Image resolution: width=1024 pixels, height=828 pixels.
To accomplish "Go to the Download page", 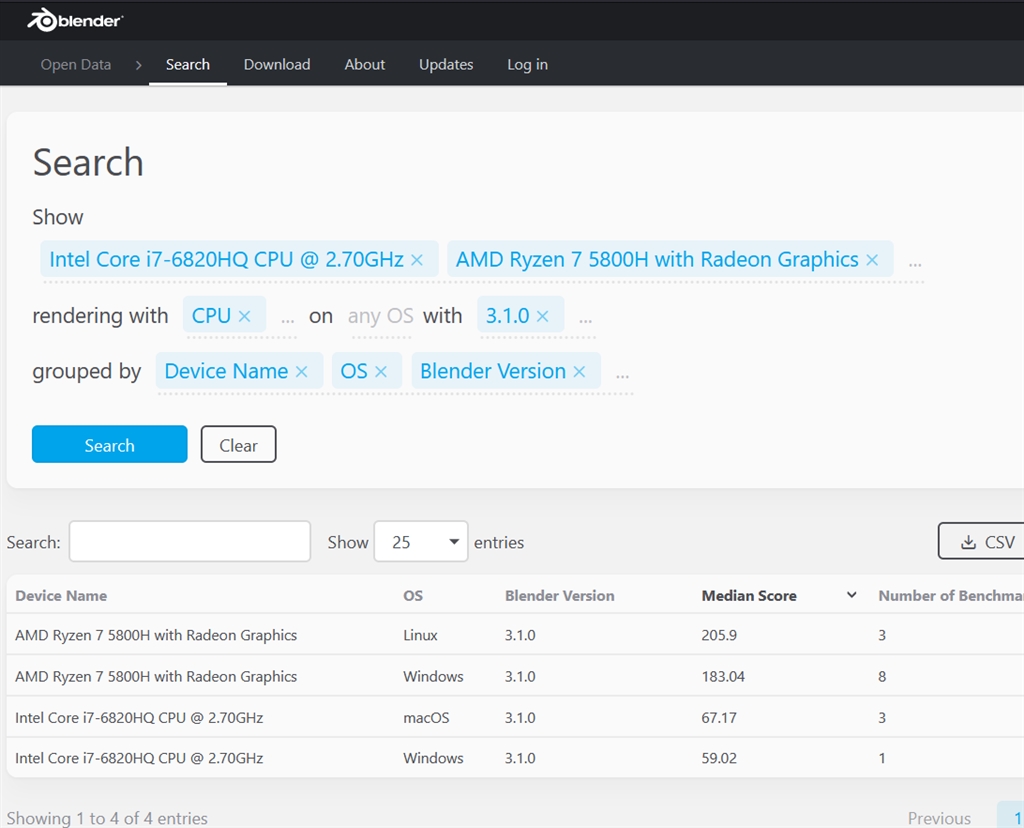I will click(277, 65).
